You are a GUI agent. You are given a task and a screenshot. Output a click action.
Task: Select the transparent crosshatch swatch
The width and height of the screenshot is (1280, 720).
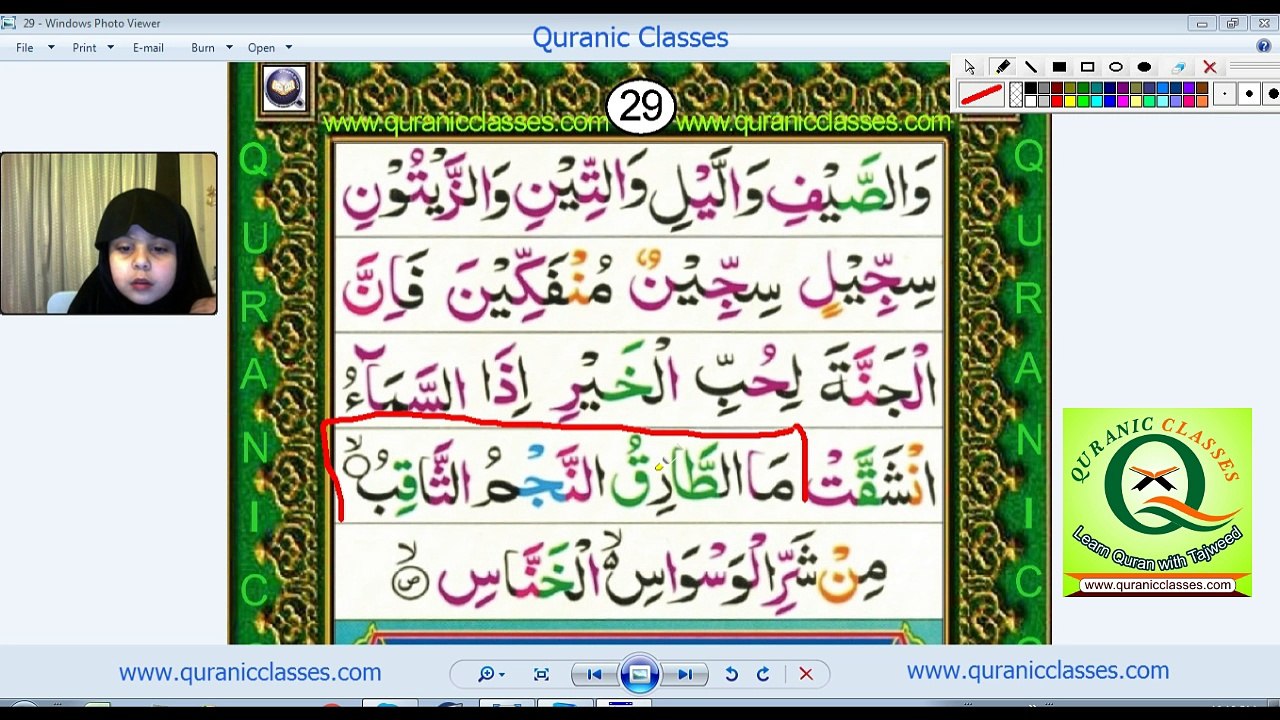(1016, 94)
